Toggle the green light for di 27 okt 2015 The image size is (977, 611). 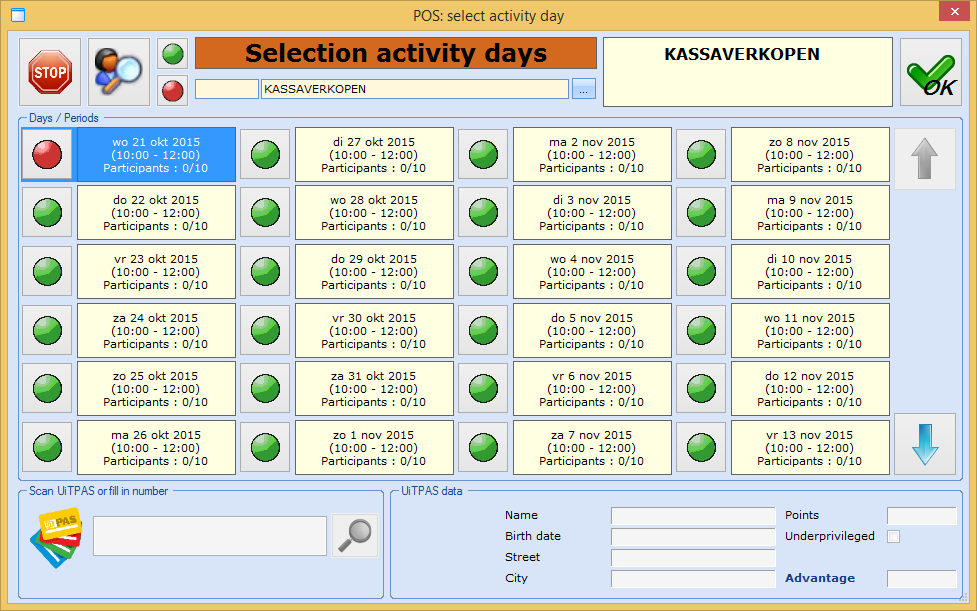(265, 154)
